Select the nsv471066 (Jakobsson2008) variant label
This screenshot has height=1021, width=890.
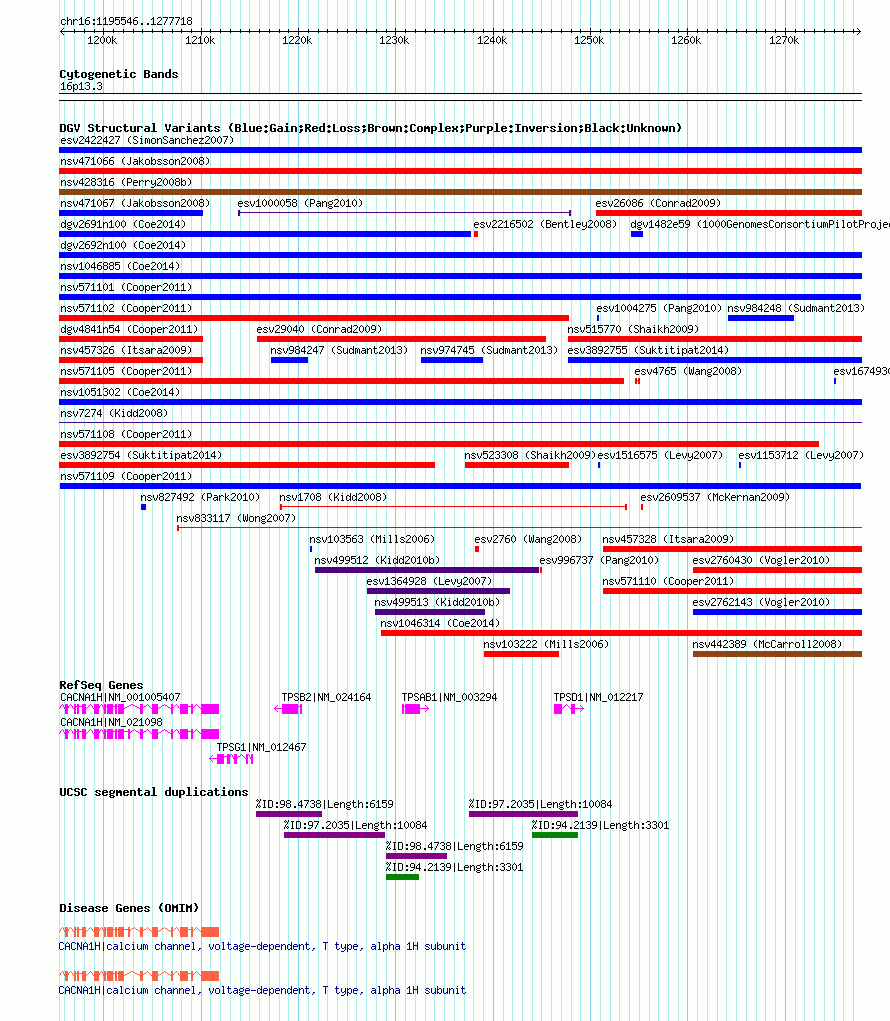[x=135, y=161]
